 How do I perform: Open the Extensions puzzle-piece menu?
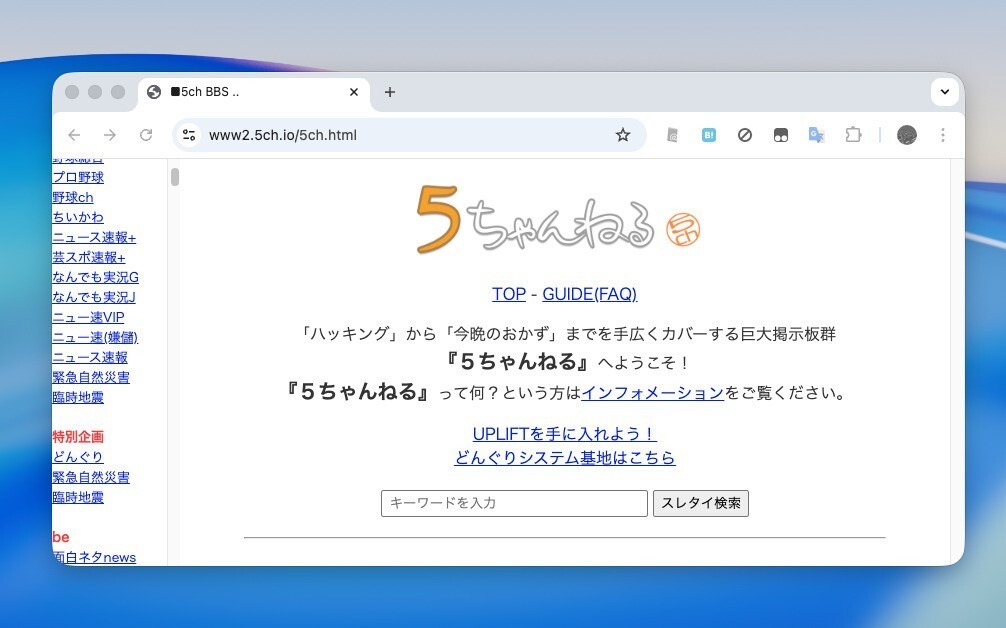(x=853, y=135)
